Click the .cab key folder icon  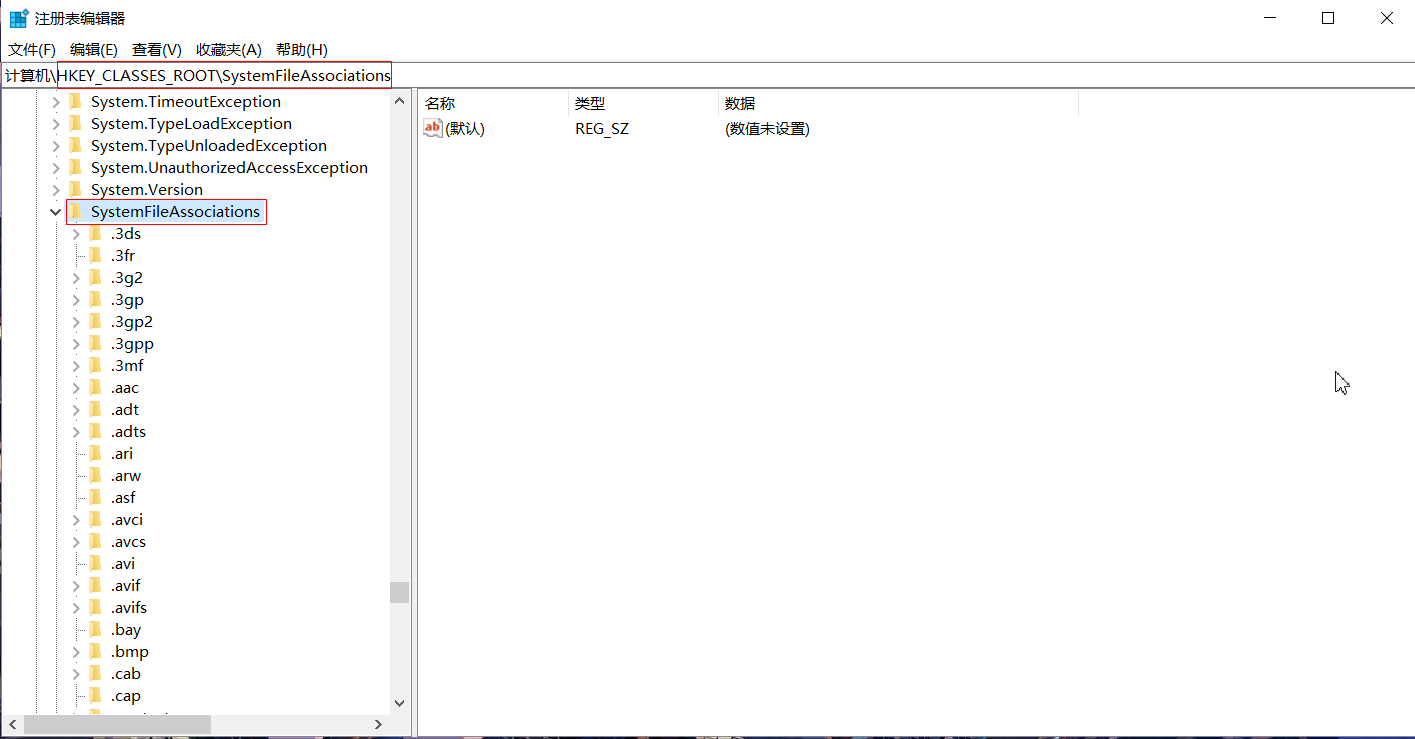point(96,673)
